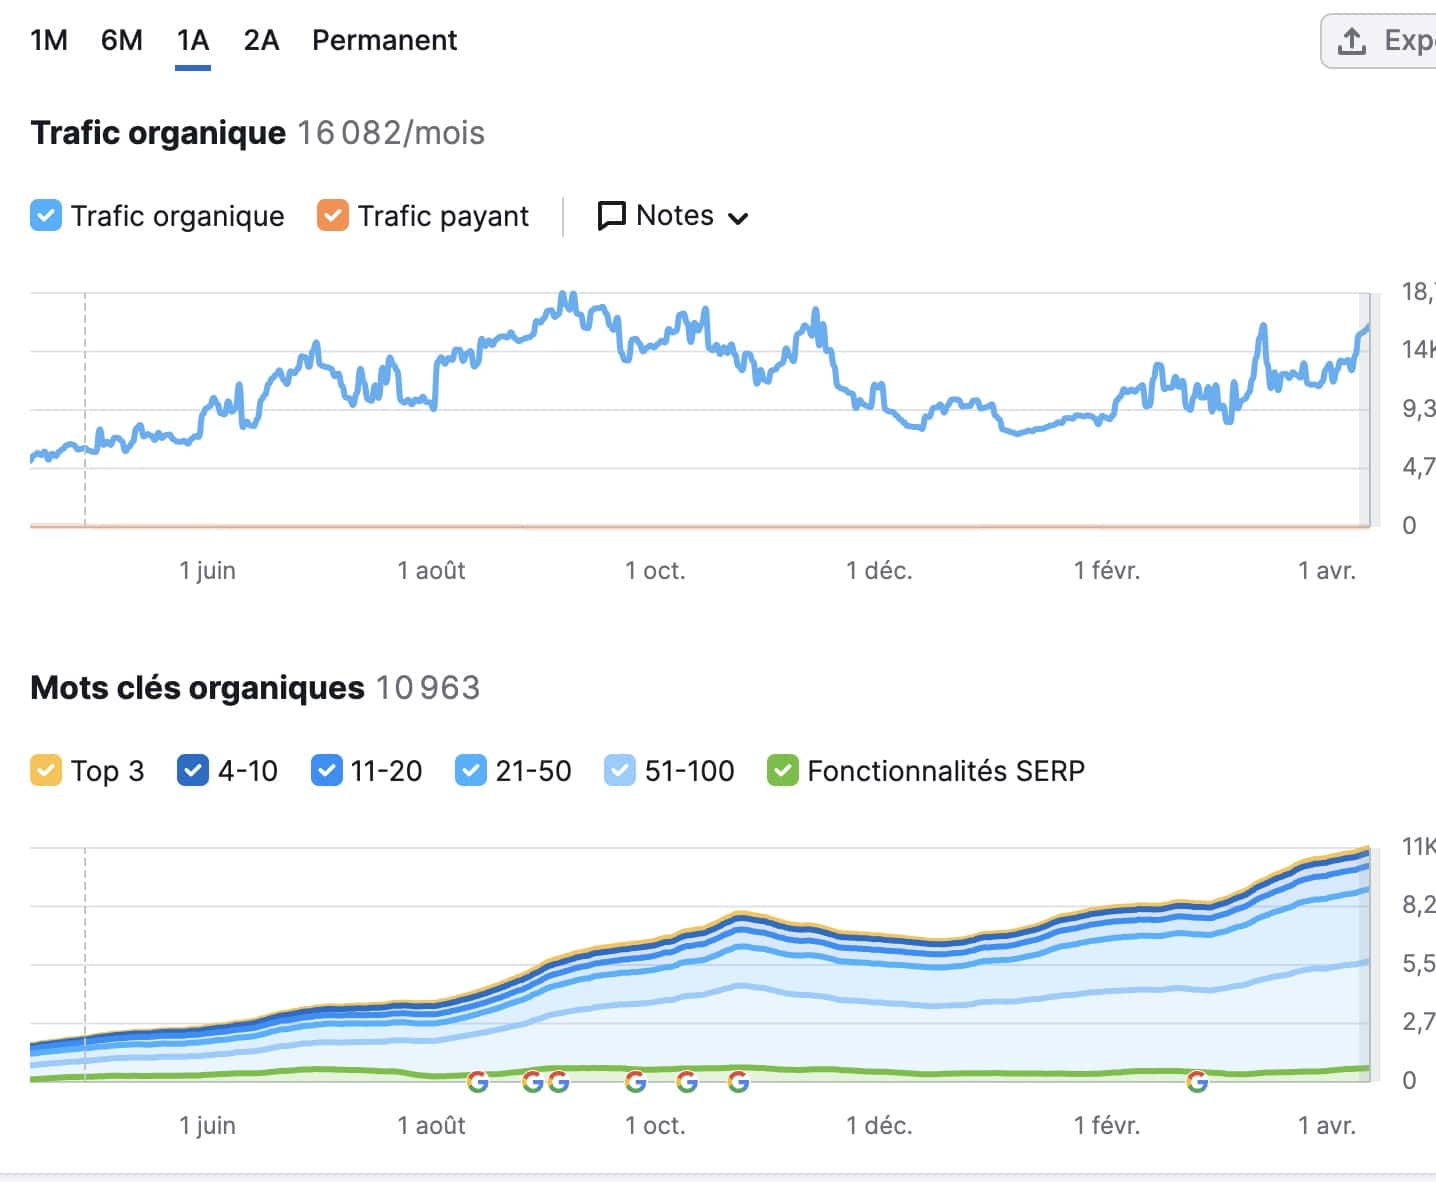Toggle the Fonctionnalités SERP checkbox

(x=782, y=771)
